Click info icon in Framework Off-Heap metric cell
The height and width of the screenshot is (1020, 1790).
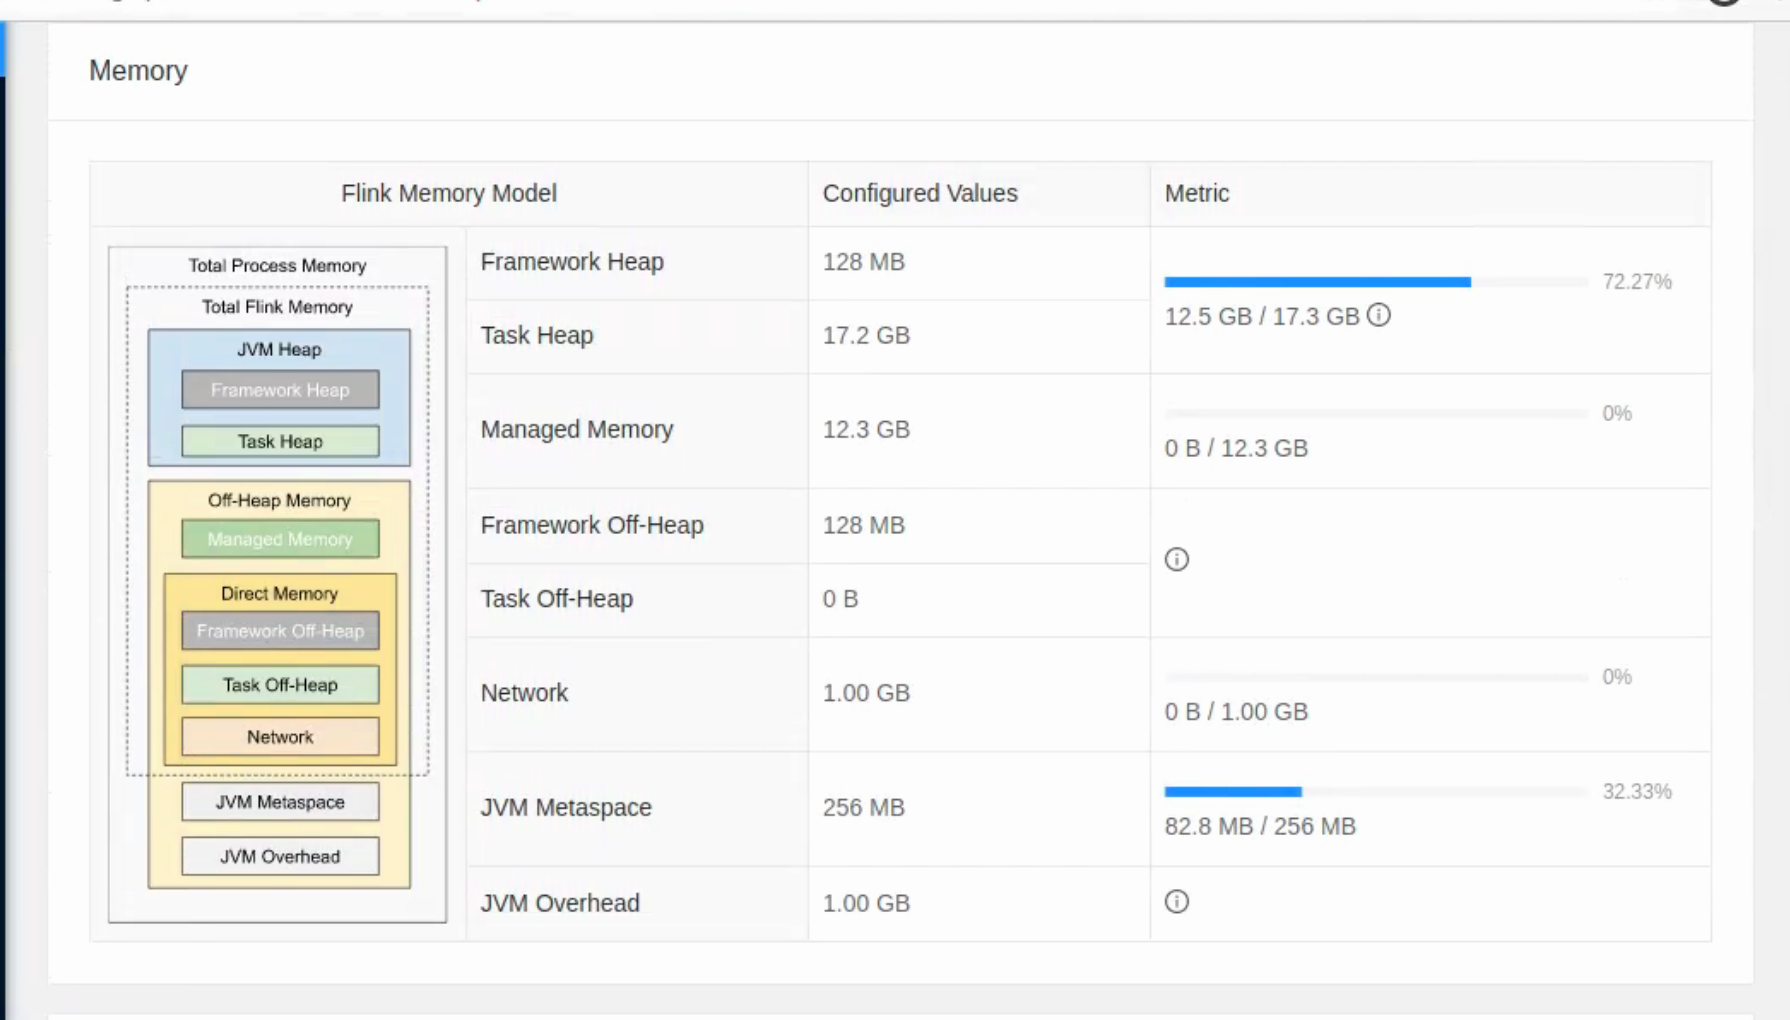1177,559
